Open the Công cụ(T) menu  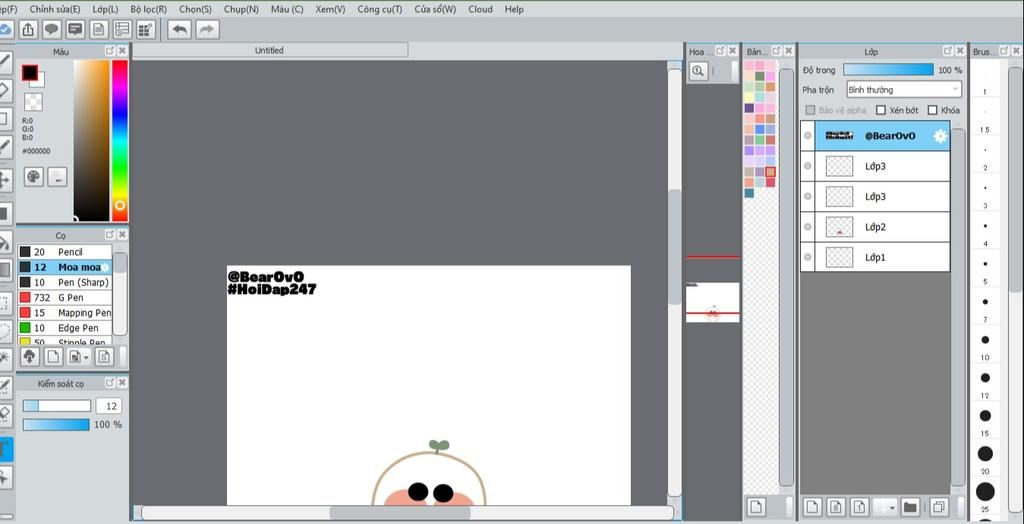coord(380,9)
